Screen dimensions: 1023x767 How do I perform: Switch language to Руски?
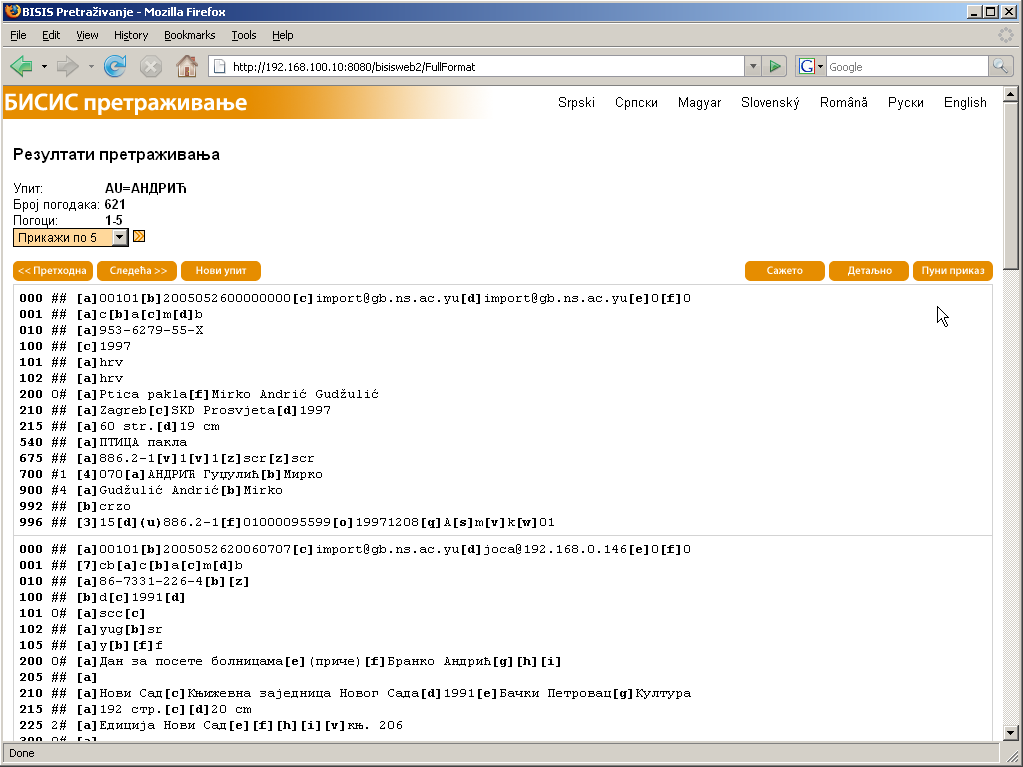(906, 102)
